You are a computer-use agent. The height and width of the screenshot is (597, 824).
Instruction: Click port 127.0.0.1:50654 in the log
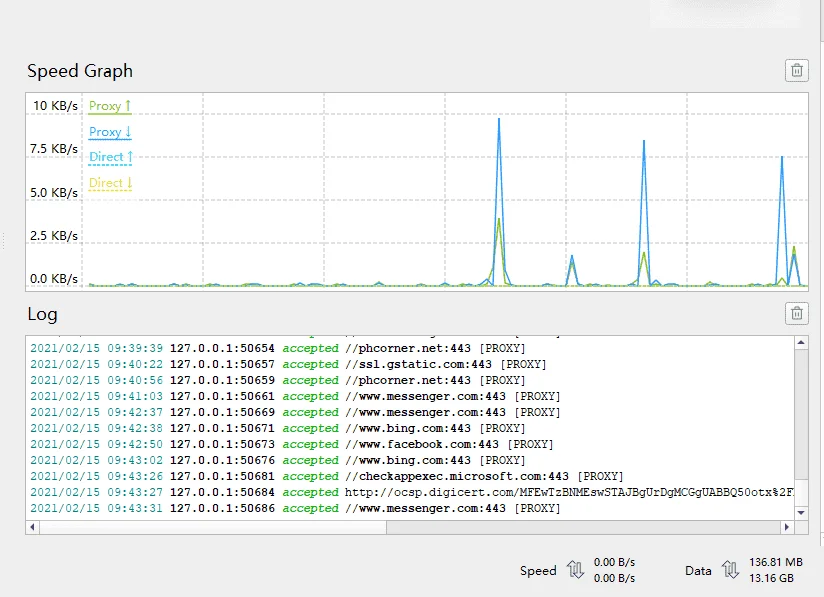pos(222,348)
